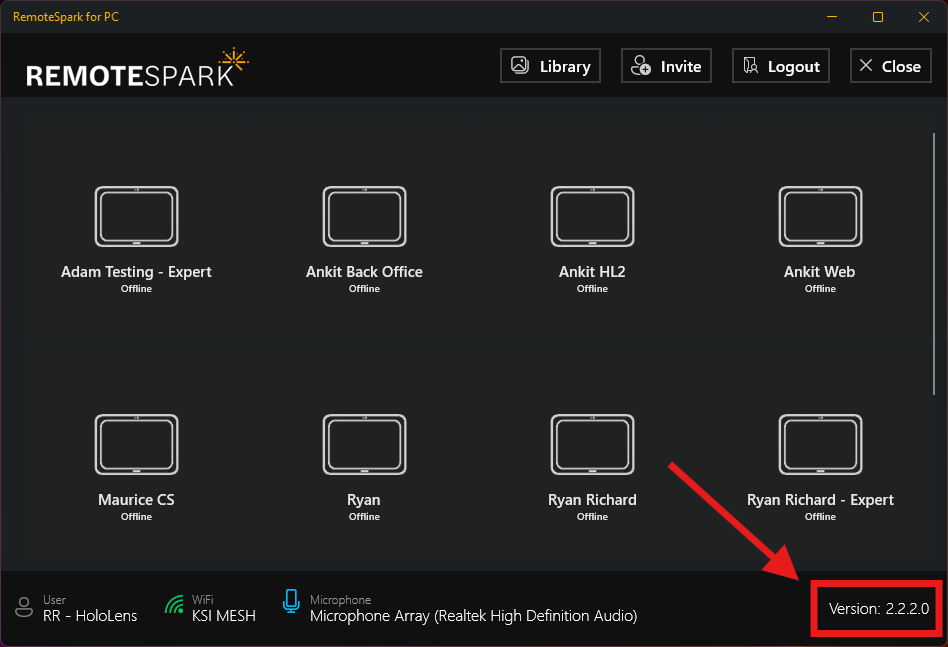Select the Ankit Back Office device icon
The height and width of the screenshot is (647, 948).
click(x=365, y=216)
